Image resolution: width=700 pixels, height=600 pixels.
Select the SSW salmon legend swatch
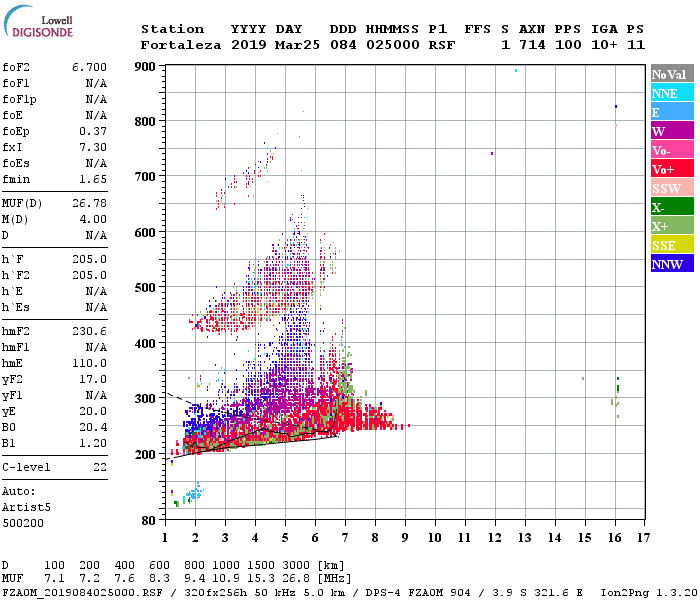coord(672,188)
